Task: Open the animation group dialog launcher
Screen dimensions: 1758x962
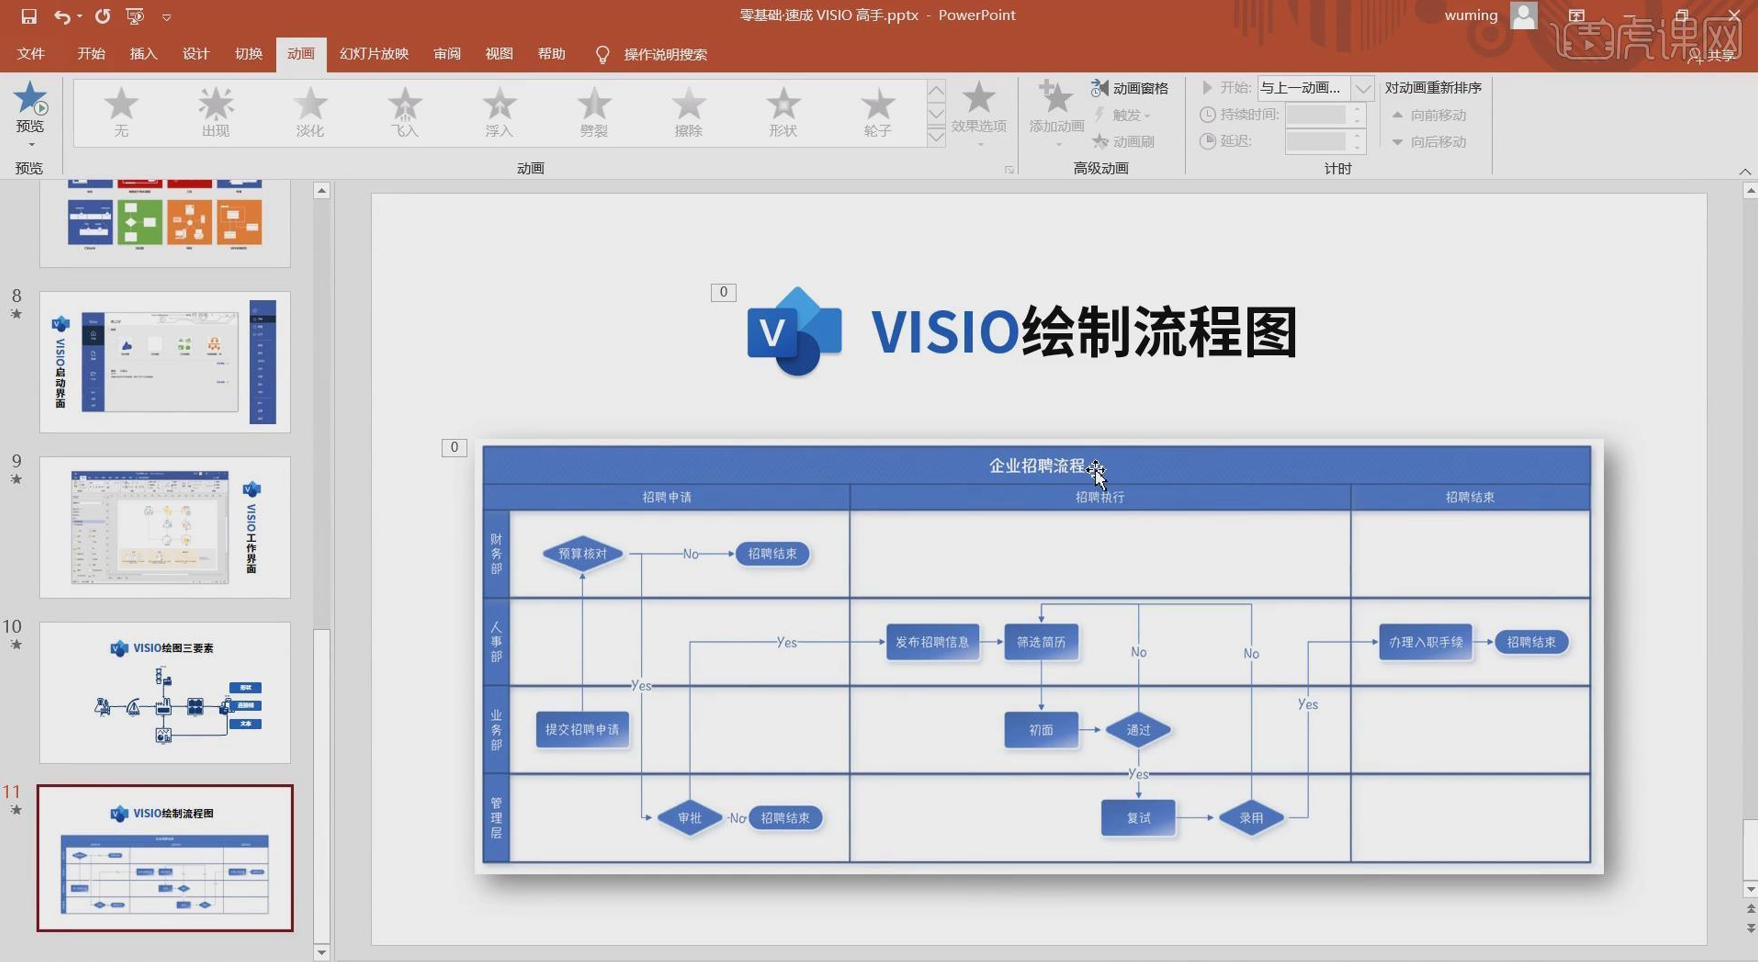Action: 1009,170
